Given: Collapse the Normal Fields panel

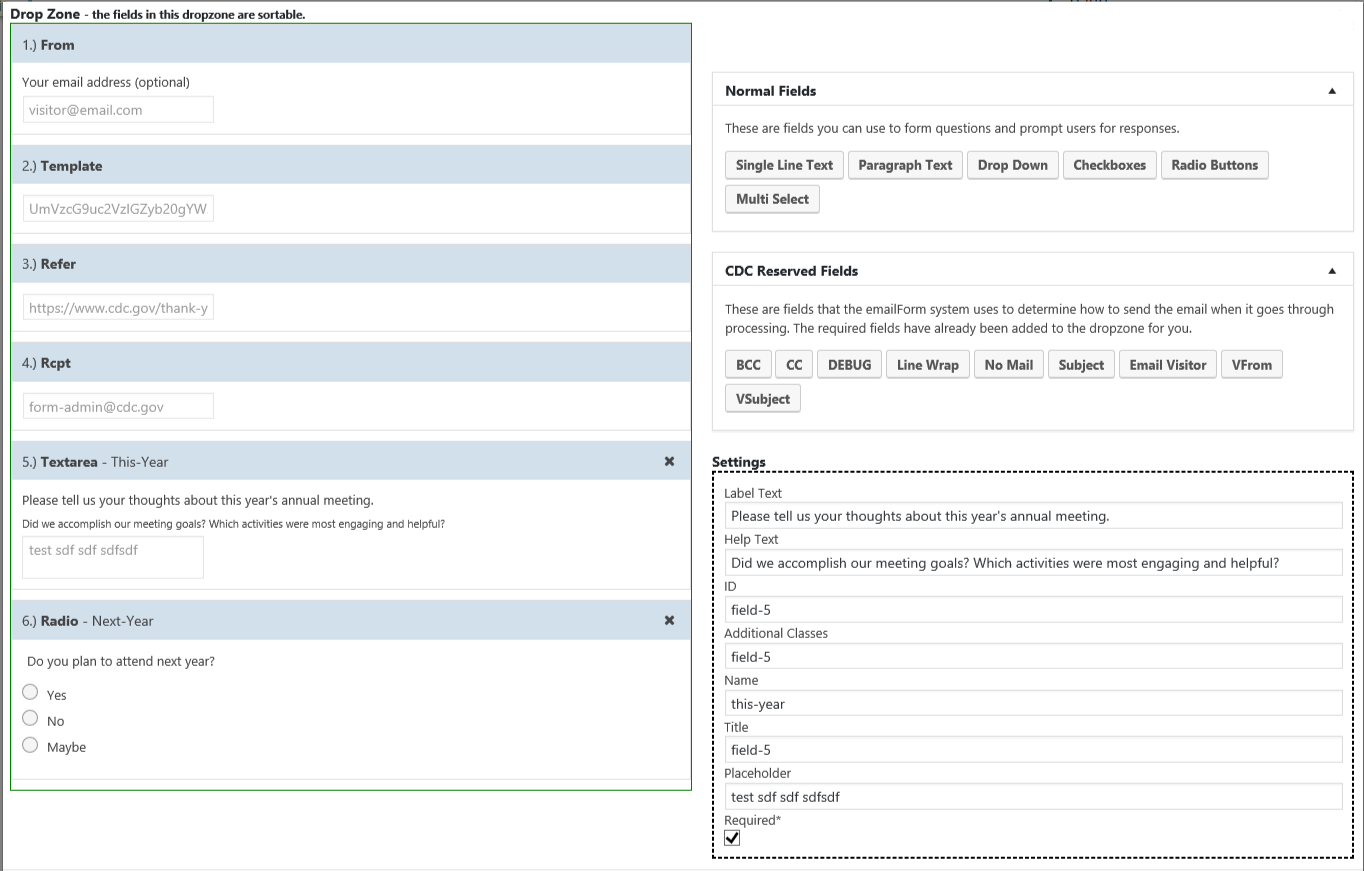Looking at the screenshot, I should 1331,91.
